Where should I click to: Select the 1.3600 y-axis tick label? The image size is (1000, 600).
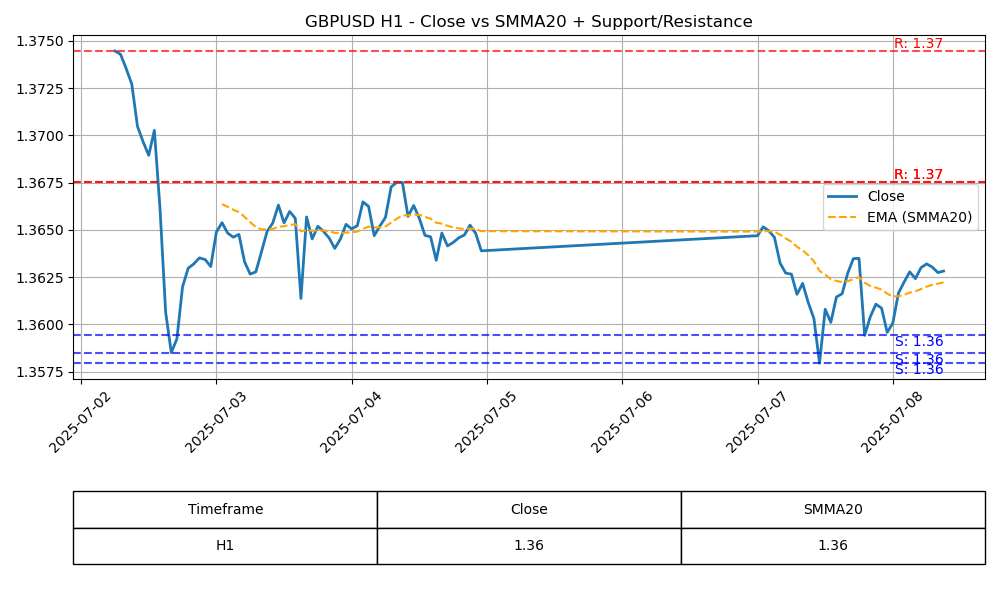[40, 325]
